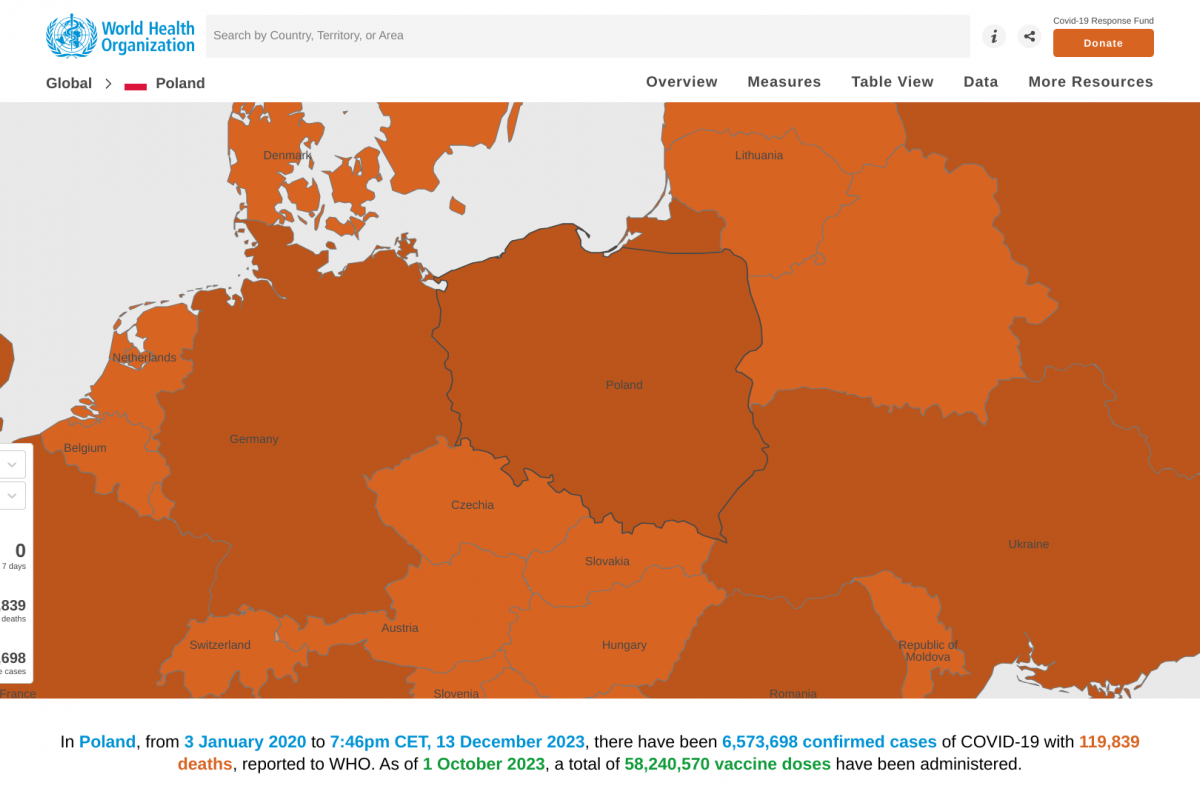The width and height of the screenshot is (1200, 800).
Task: Expand the upper dropdown in left panel
Action: point(12,465)
